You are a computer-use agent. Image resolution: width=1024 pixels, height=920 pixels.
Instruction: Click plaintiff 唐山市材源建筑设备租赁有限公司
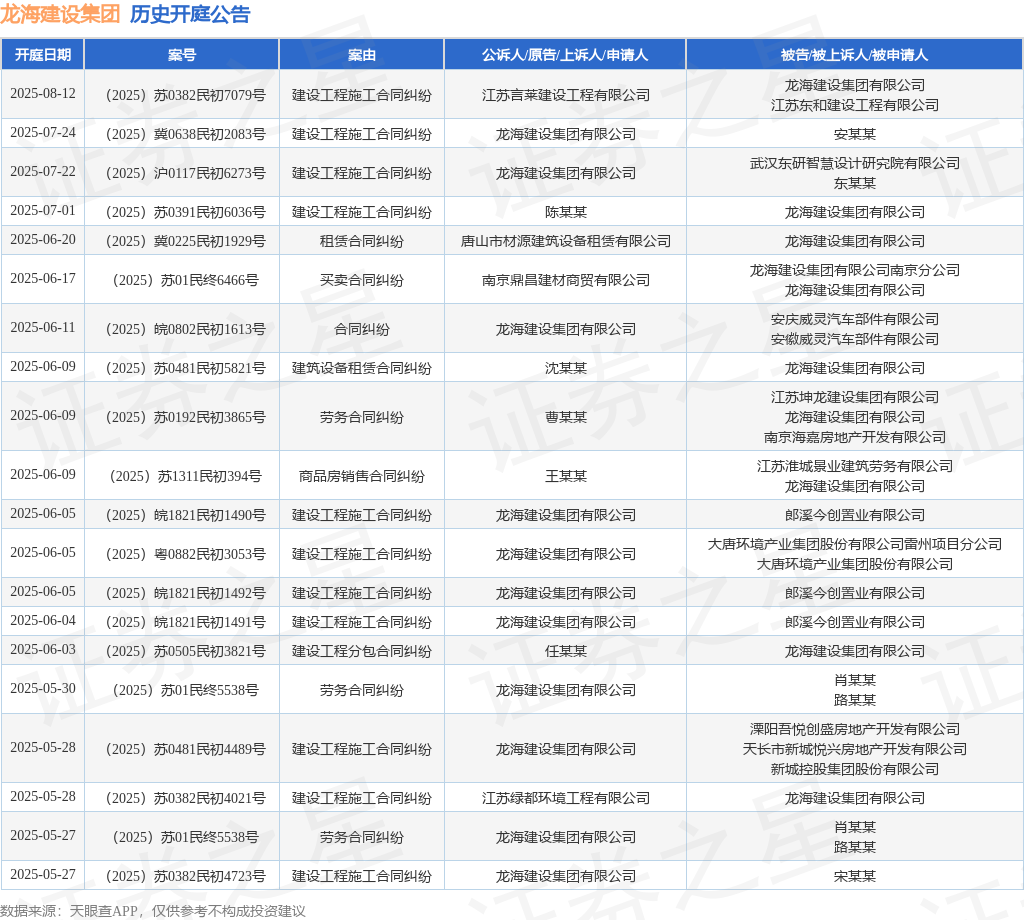(x=566, y=242)
